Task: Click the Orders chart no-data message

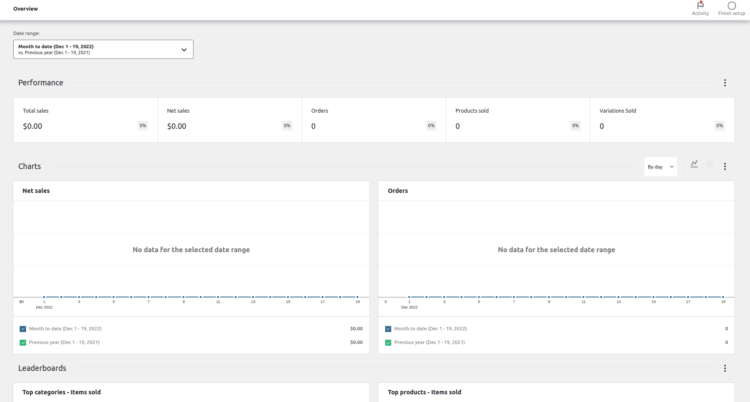Action: click(x=556, y=250)
